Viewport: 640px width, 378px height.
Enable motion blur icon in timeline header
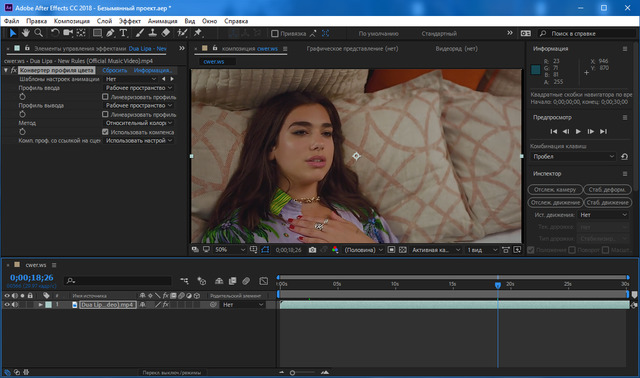tap(246, 281)
